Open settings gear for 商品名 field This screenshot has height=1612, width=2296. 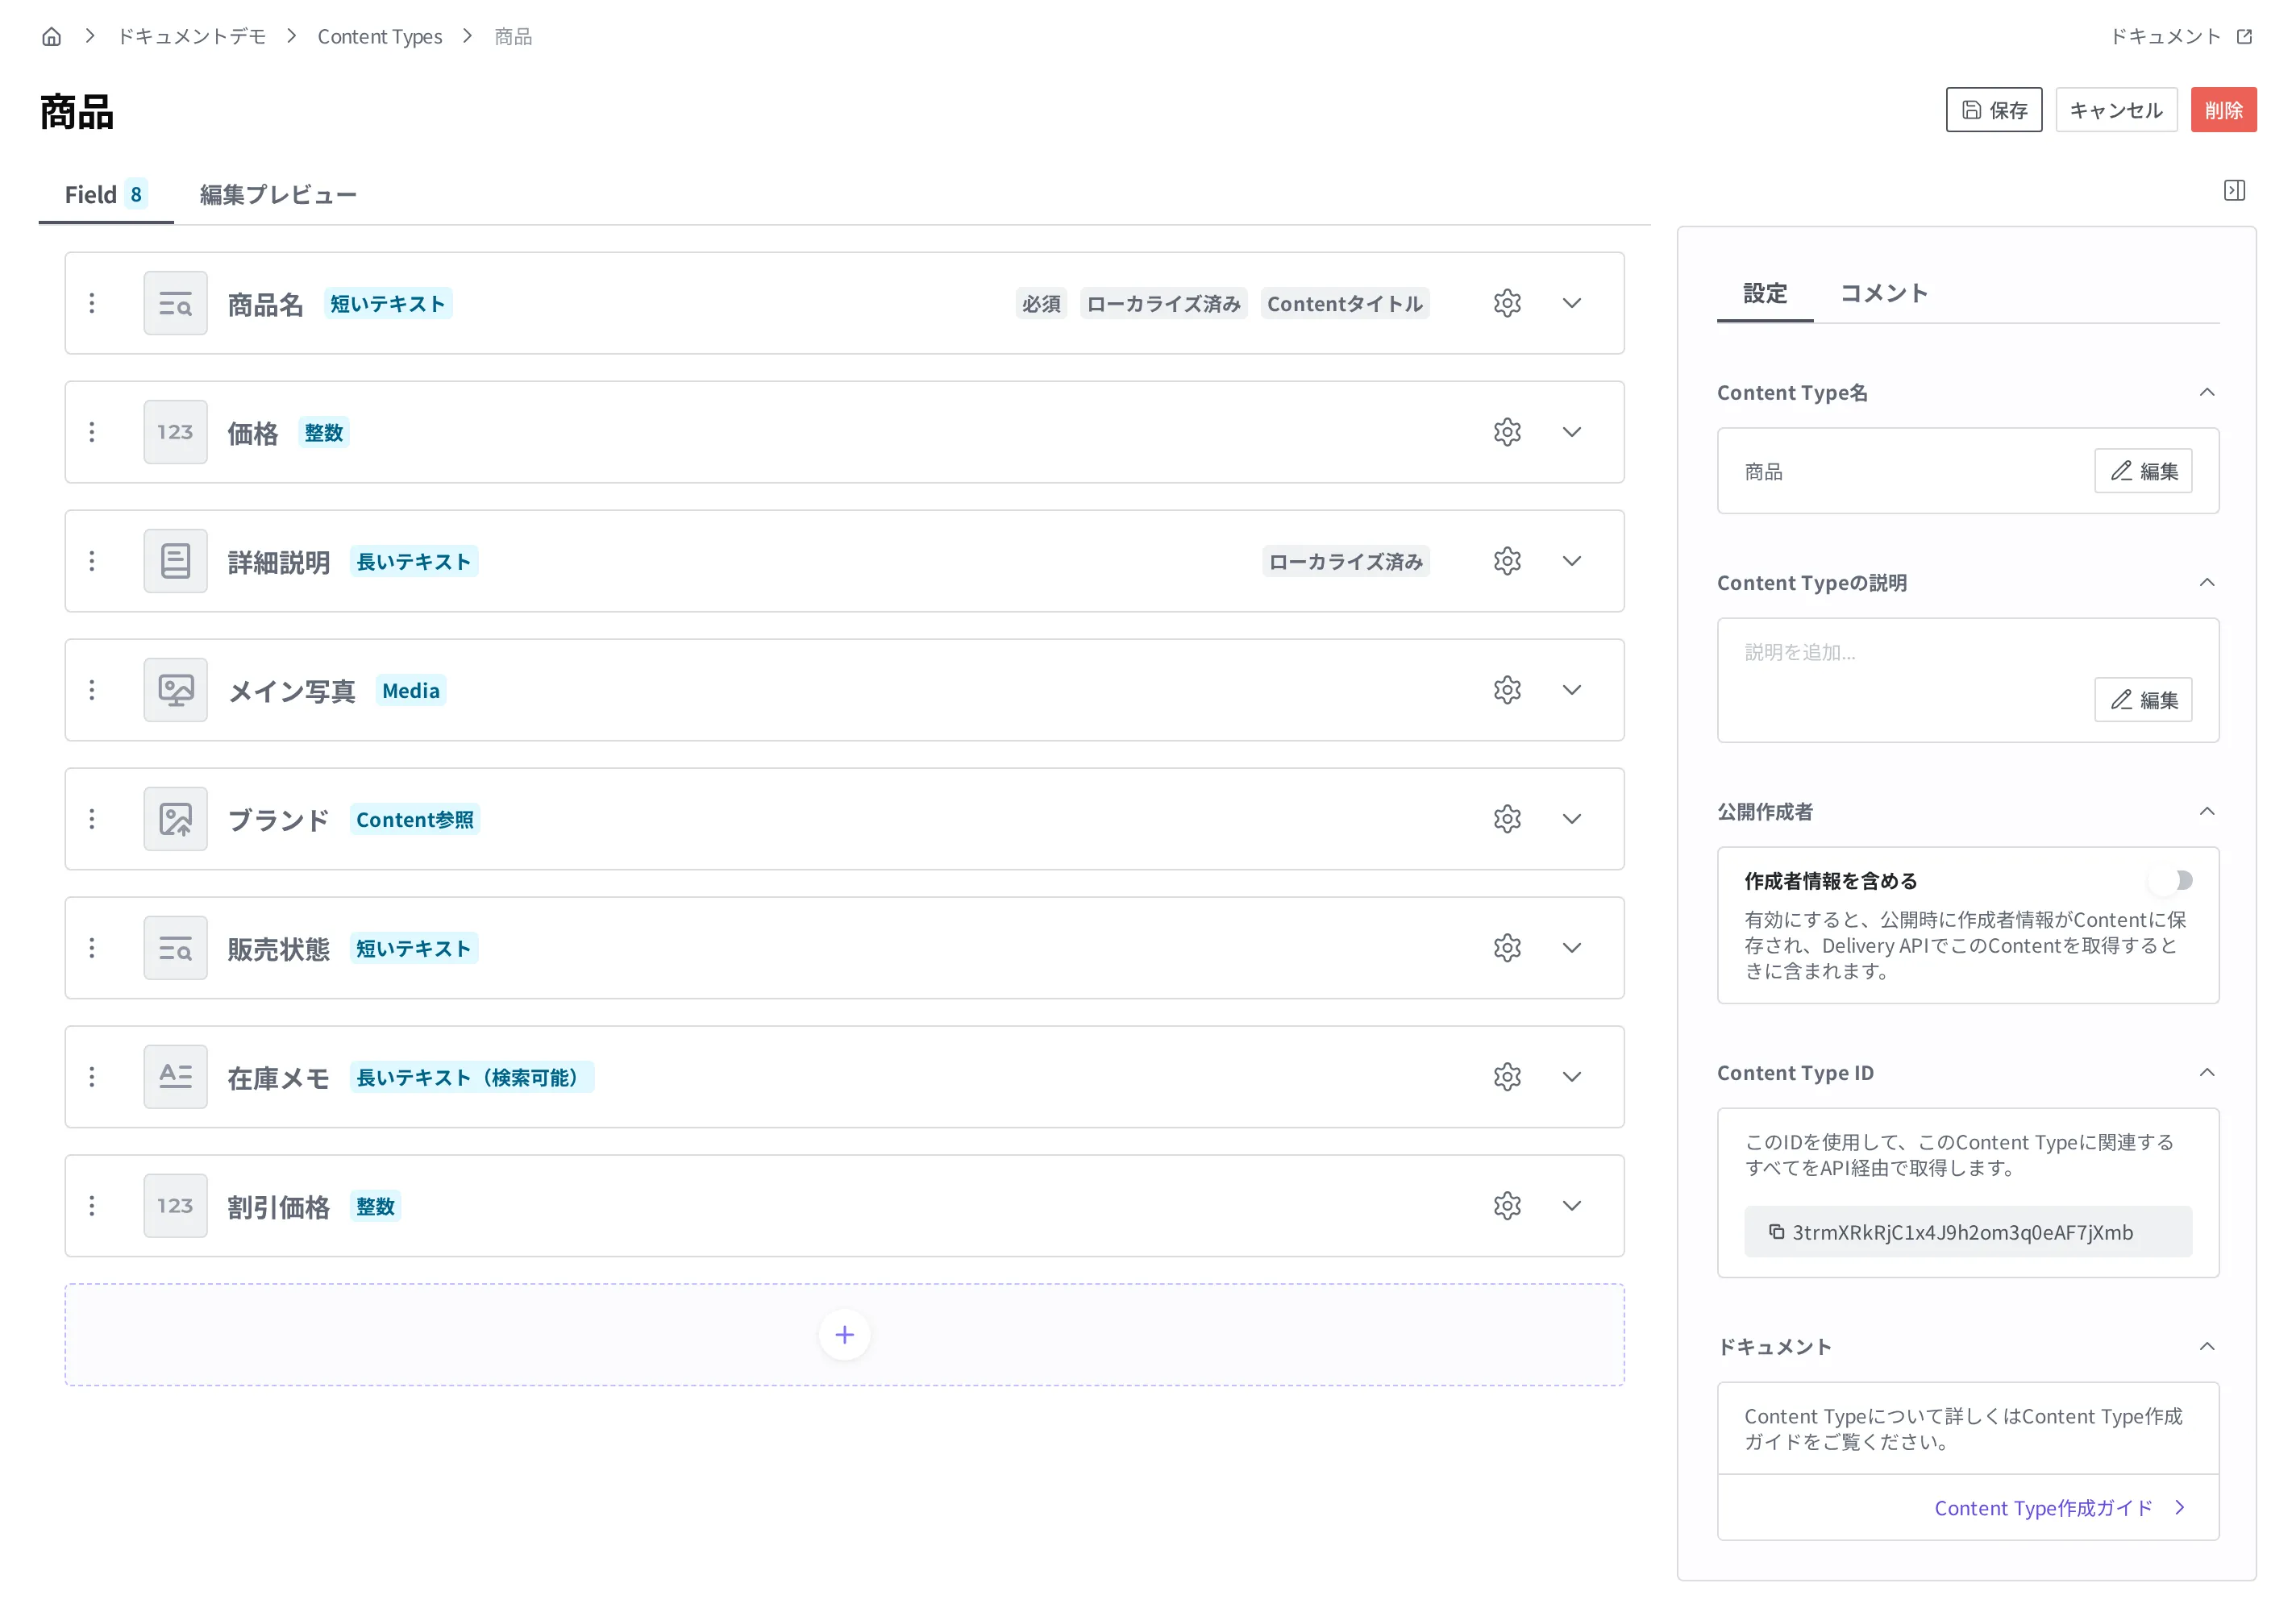coord(1507,303)
